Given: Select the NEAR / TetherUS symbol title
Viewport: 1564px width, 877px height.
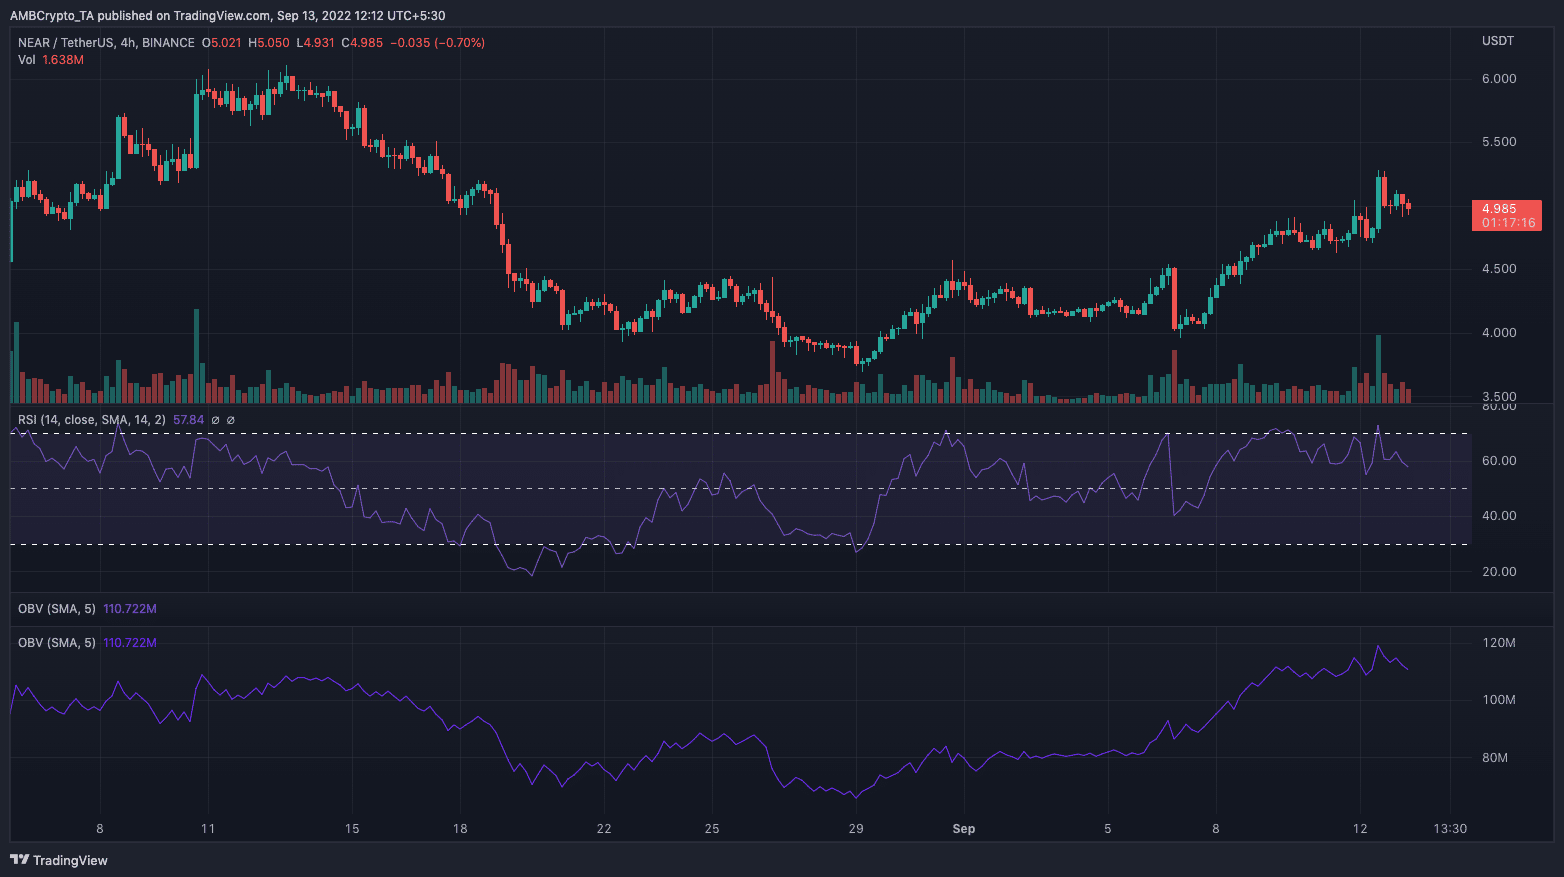Looking at the screenshot, I should pos(66,43).
